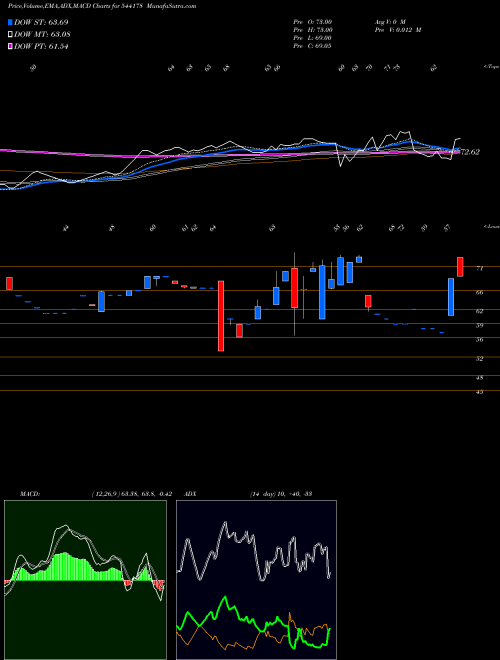Click the 'Pre H: 73.00' value

tap(313, 30)
